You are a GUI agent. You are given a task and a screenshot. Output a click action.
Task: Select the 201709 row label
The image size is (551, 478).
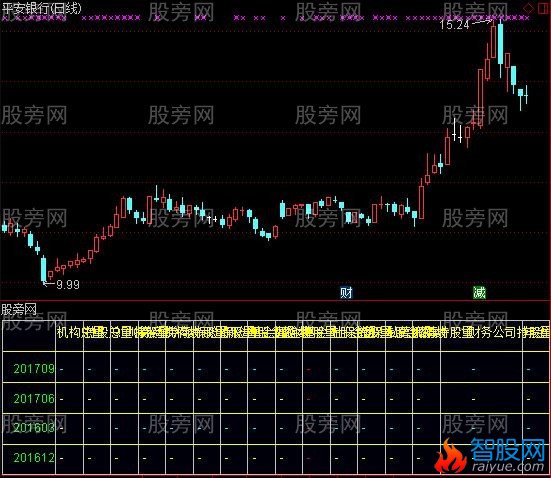pyautogui.click(x=34, y=369)
